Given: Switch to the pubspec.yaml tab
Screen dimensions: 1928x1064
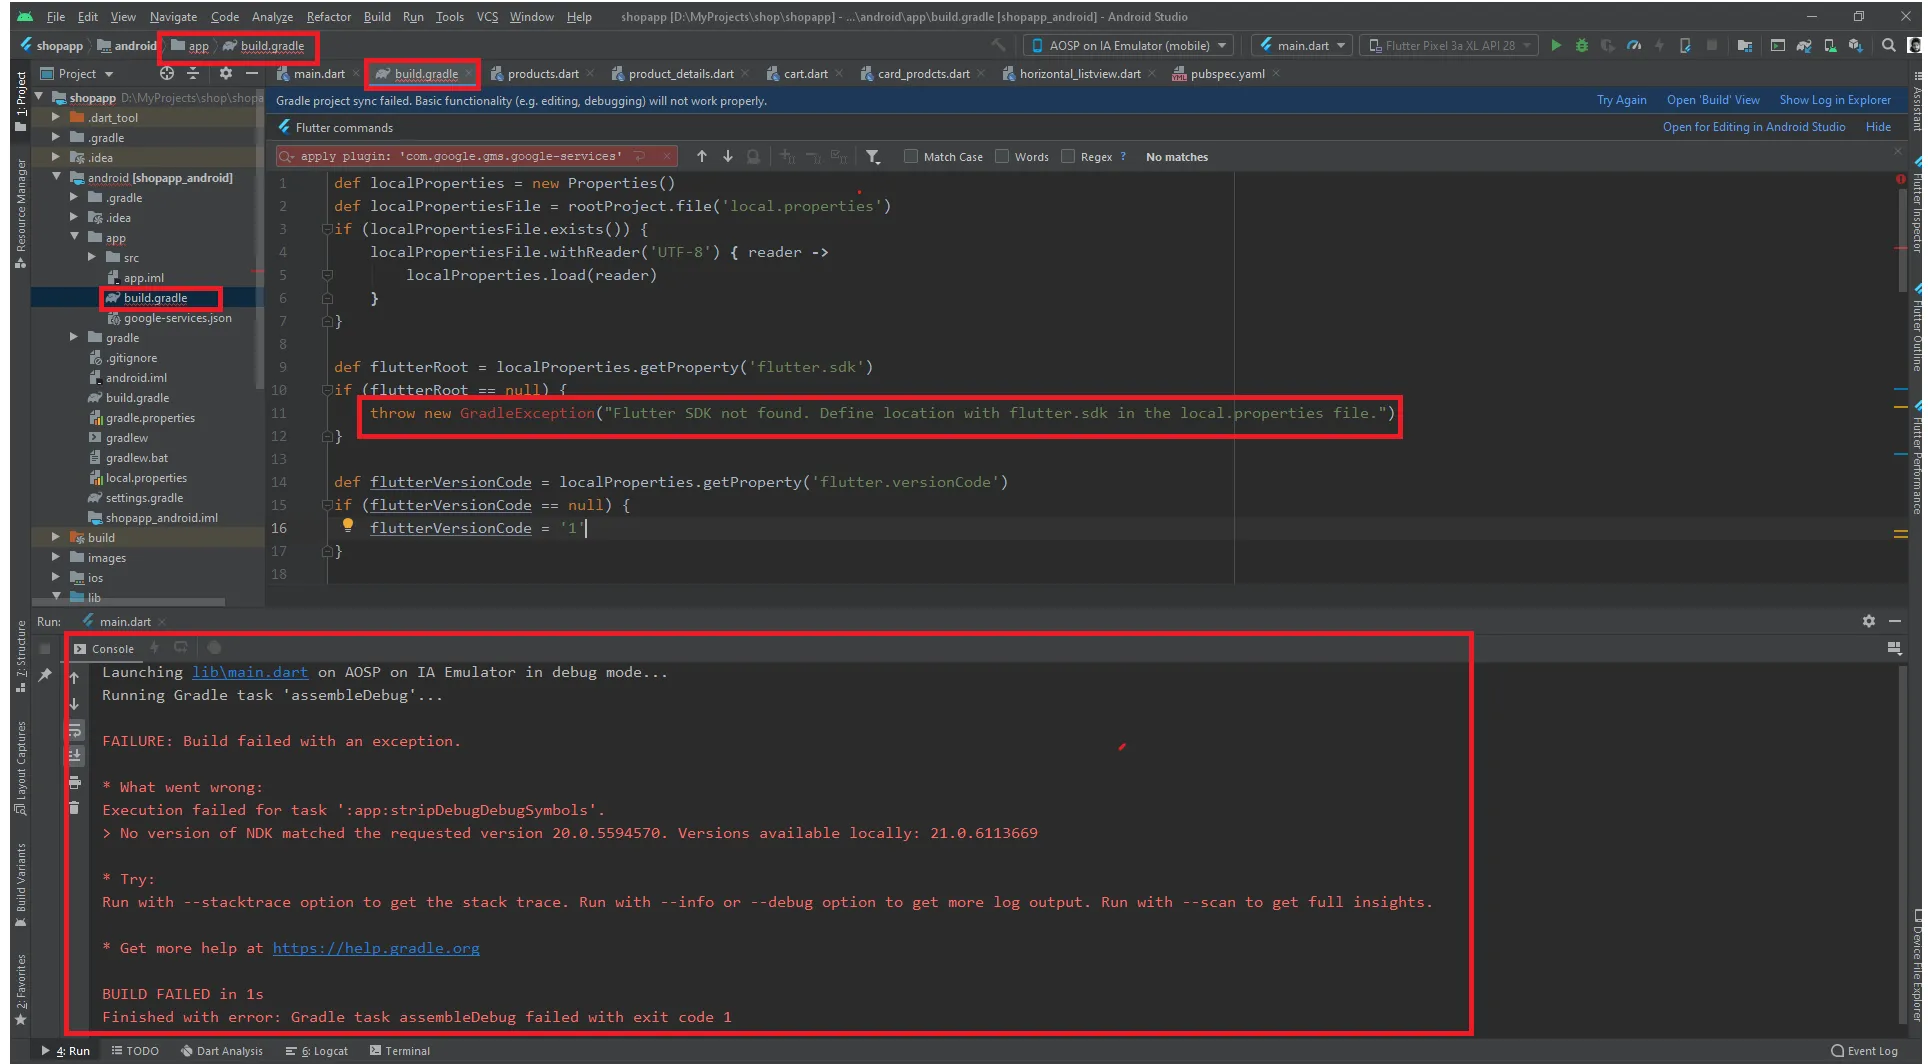Looking at the screenshot, I should click(1227, 73).
